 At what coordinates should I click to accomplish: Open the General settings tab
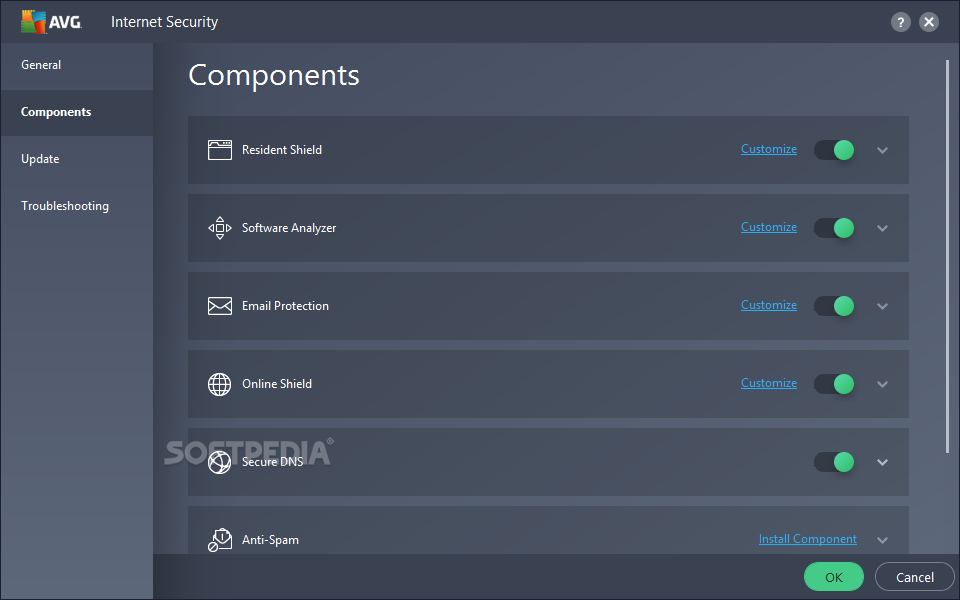[77, 65]
